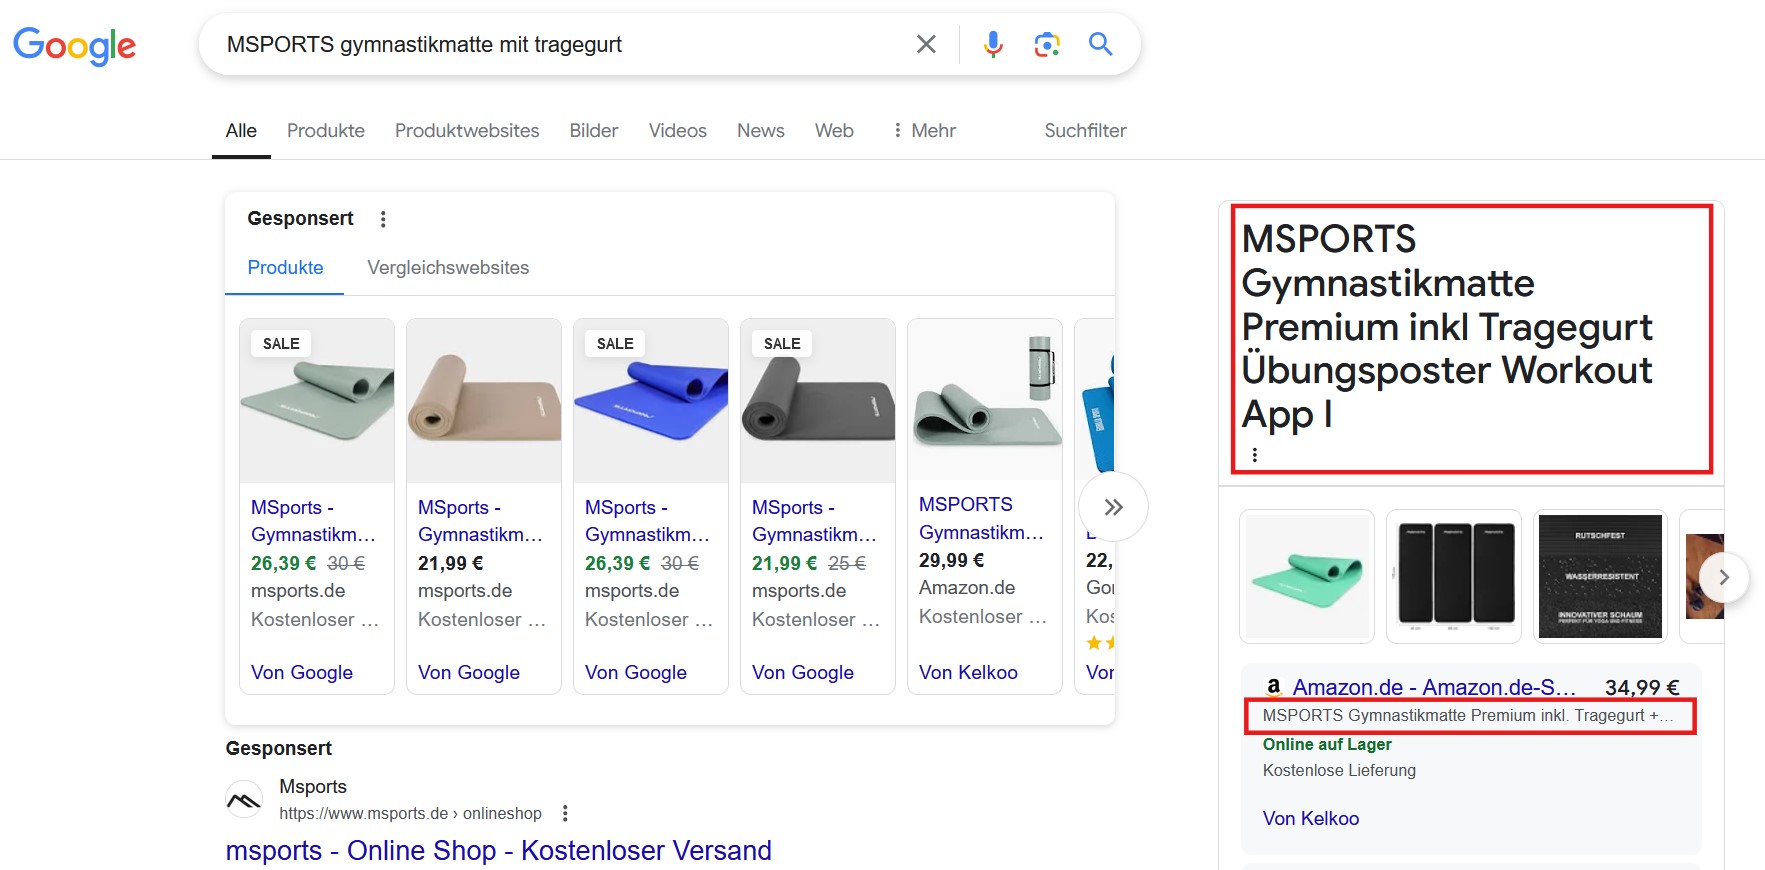Screen dimensions: 1765x870
Task: View the Rutschfest feature thumbnail
Action: coord(1600,577)
